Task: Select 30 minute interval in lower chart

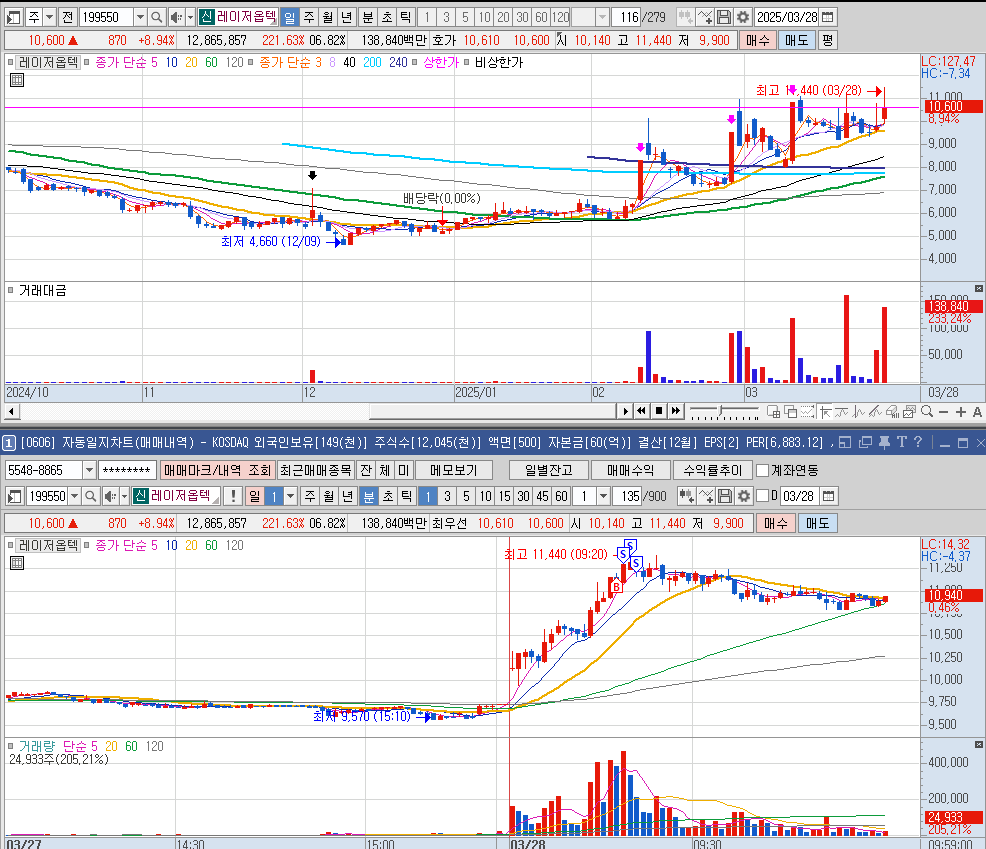Action: [524, 496]
